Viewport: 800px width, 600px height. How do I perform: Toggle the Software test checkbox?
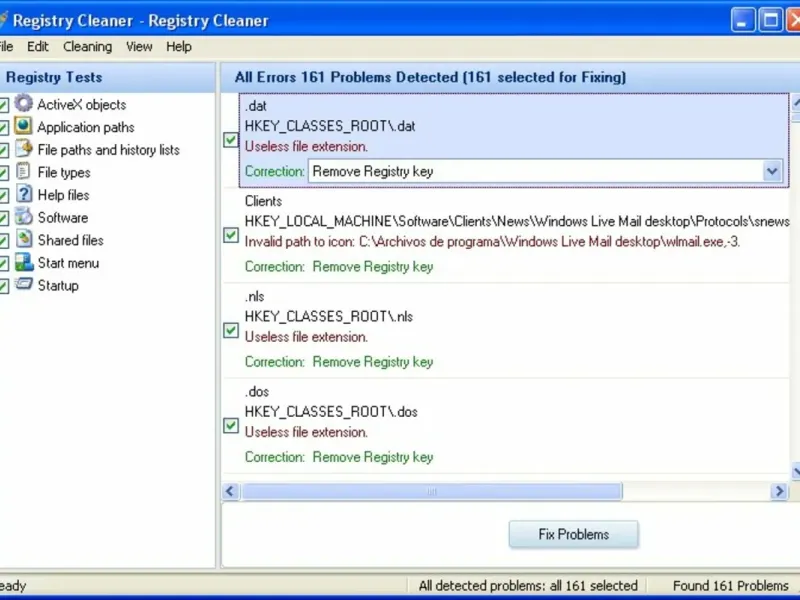(3, 219)
